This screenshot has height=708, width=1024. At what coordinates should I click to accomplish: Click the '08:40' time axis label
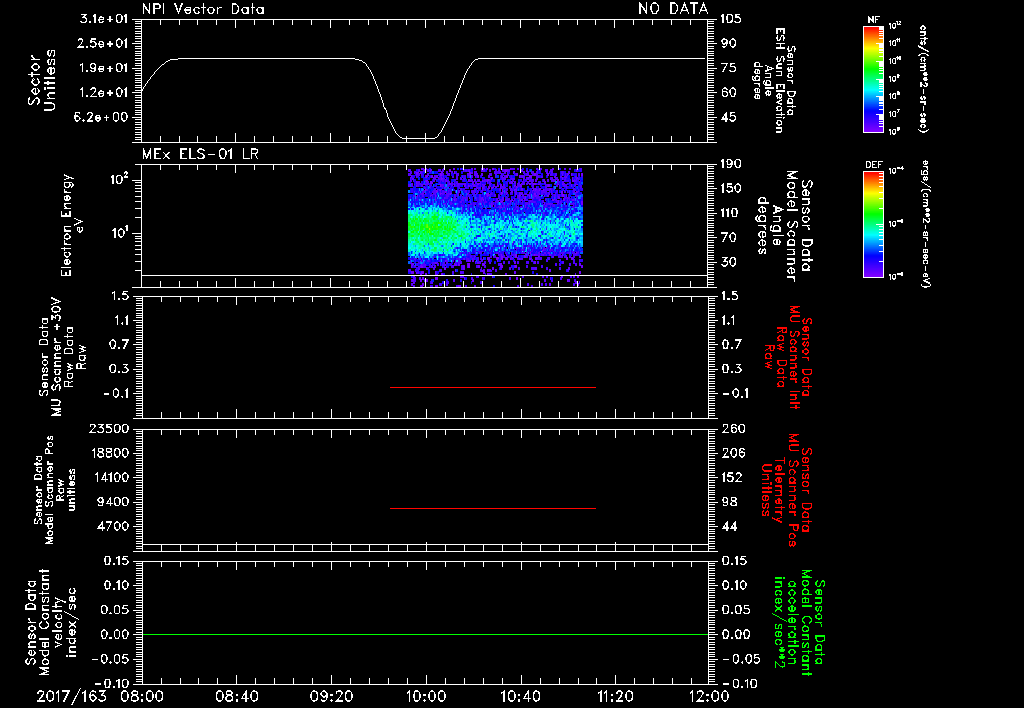click(x=236, y=696)
